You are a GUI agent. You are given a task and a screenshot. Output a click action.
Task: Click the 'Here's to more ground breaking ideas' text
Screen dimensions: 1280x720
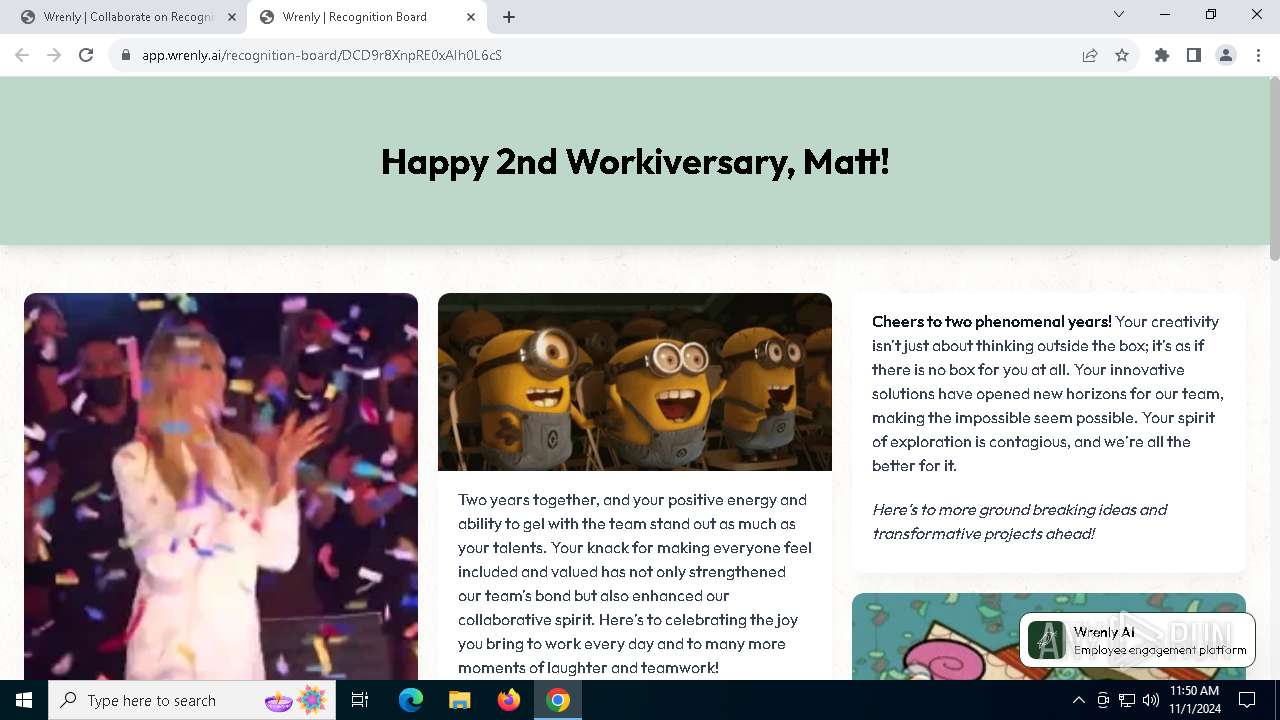(x=1019, y=521)
